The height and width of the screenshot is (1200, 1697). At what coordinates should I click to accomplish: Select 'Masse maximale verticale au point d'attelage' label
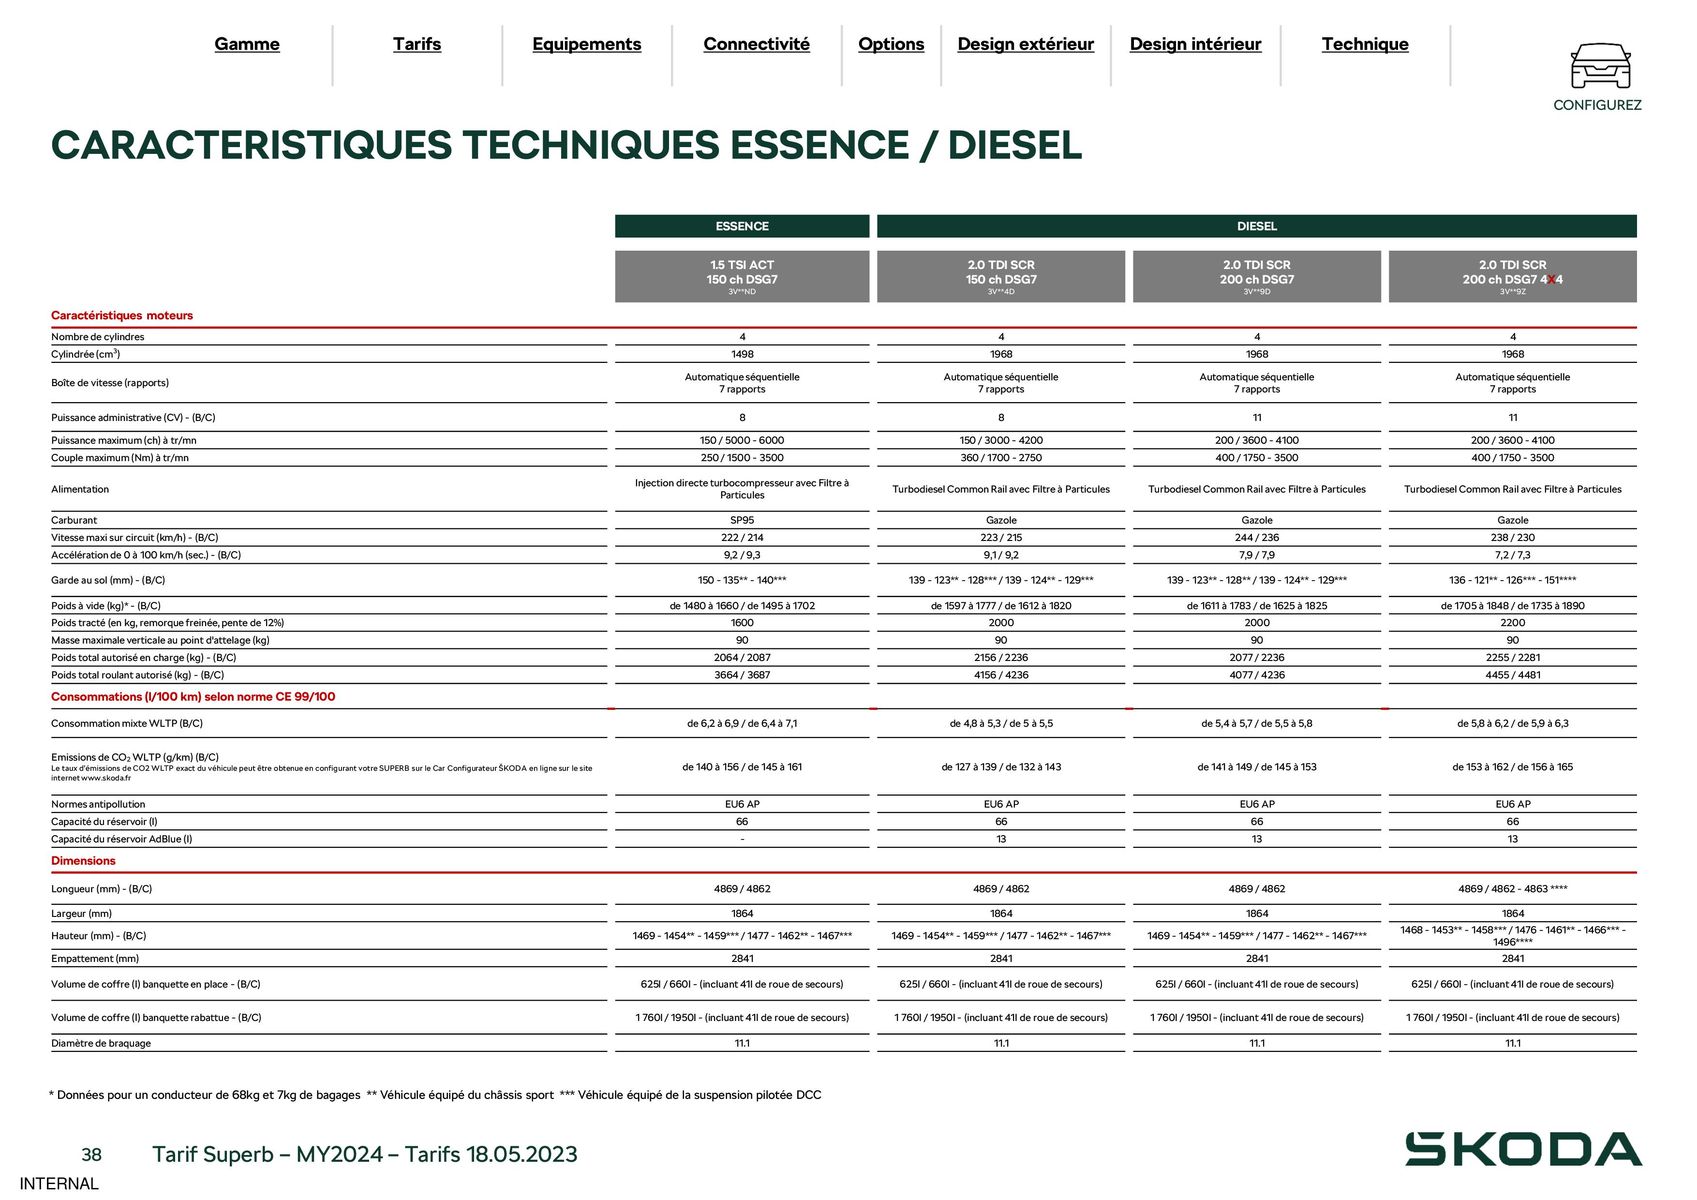point(160,640)
